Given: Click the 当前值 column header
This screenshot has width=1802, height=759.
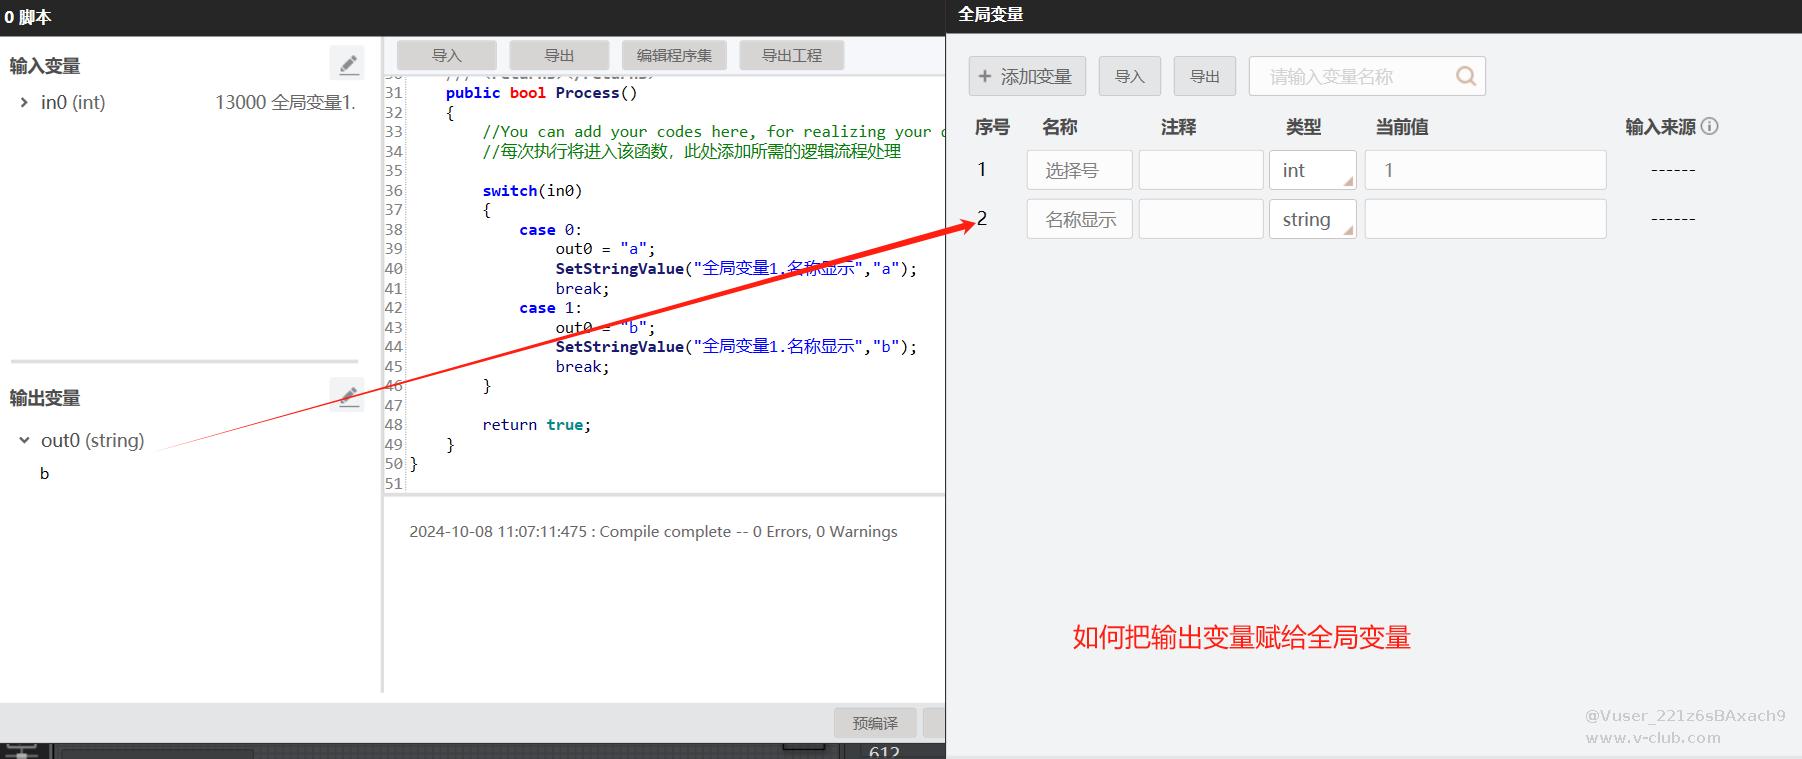Looking at the screenshot, I should pos(1401,127).
